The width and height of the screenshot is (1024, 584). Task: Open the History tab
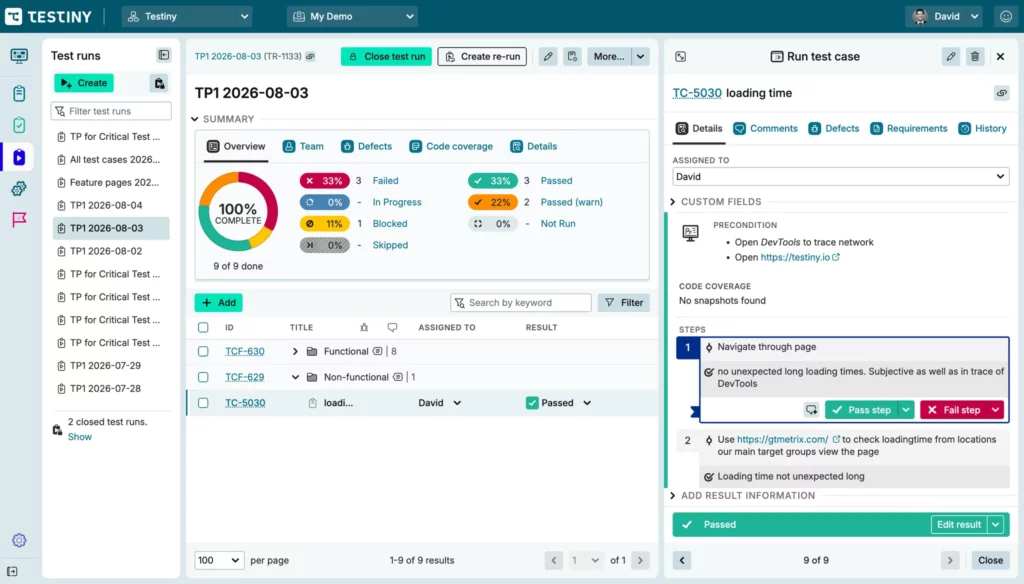[x=983, y=129]
